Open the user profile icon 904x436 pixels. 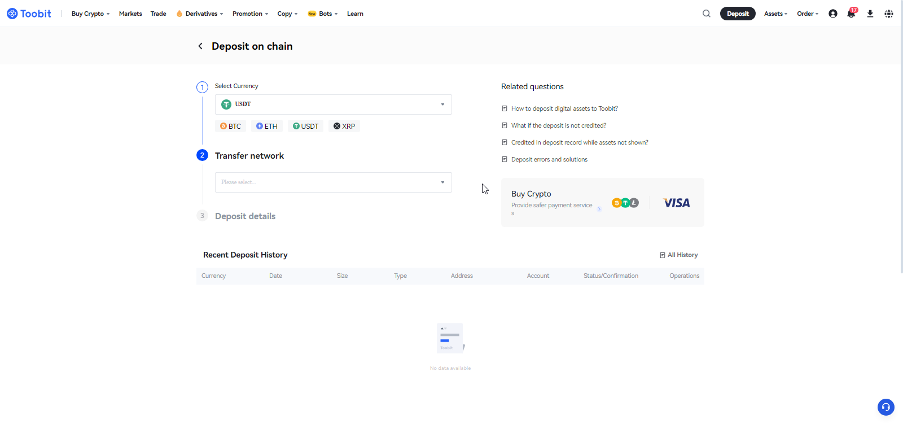pos(833,14)
